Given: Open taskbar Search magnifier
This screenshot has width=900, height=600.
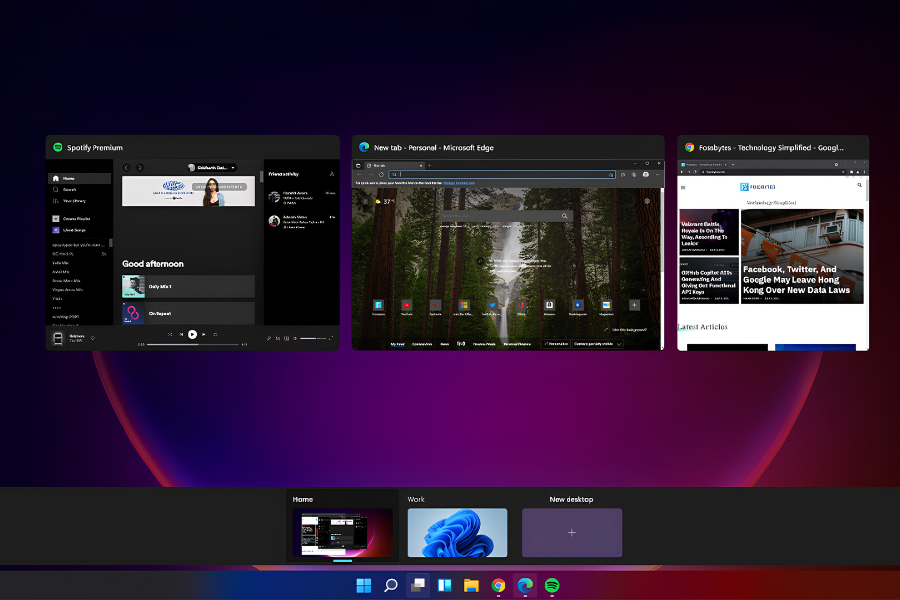Looking at the screenshot, I should [x=391, y=585].
